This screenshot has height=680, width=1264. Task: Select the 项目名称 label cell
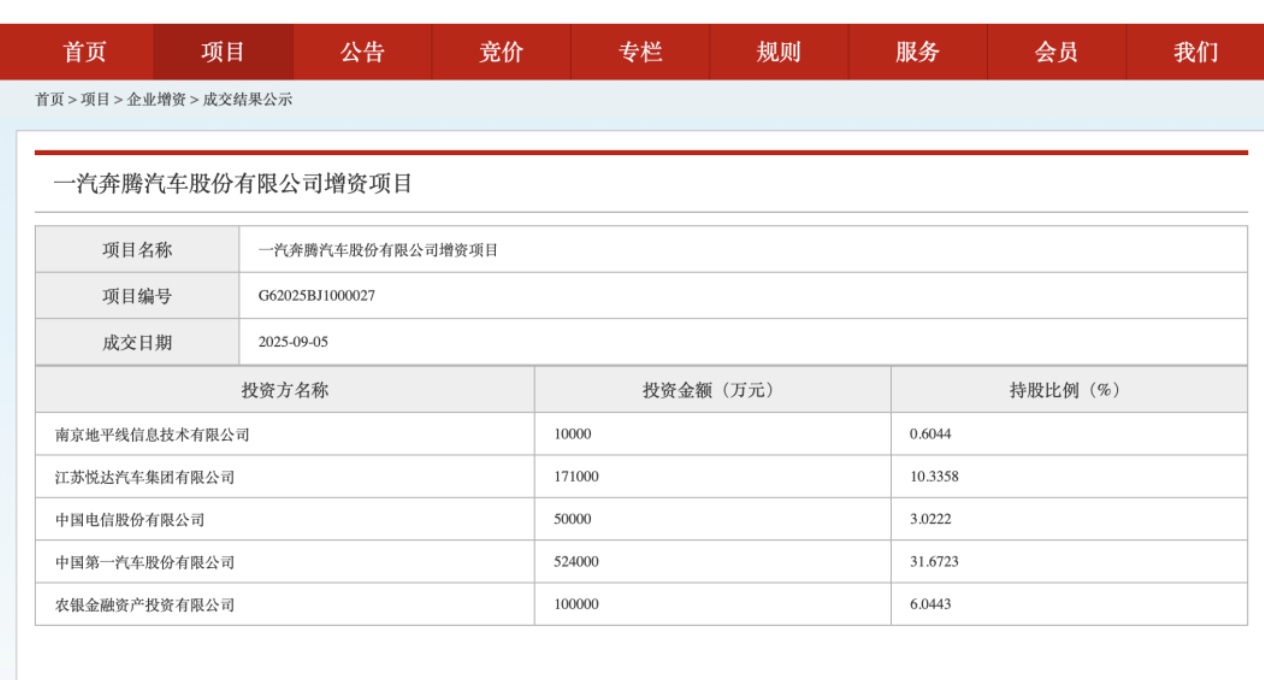(x=137, y=250)
